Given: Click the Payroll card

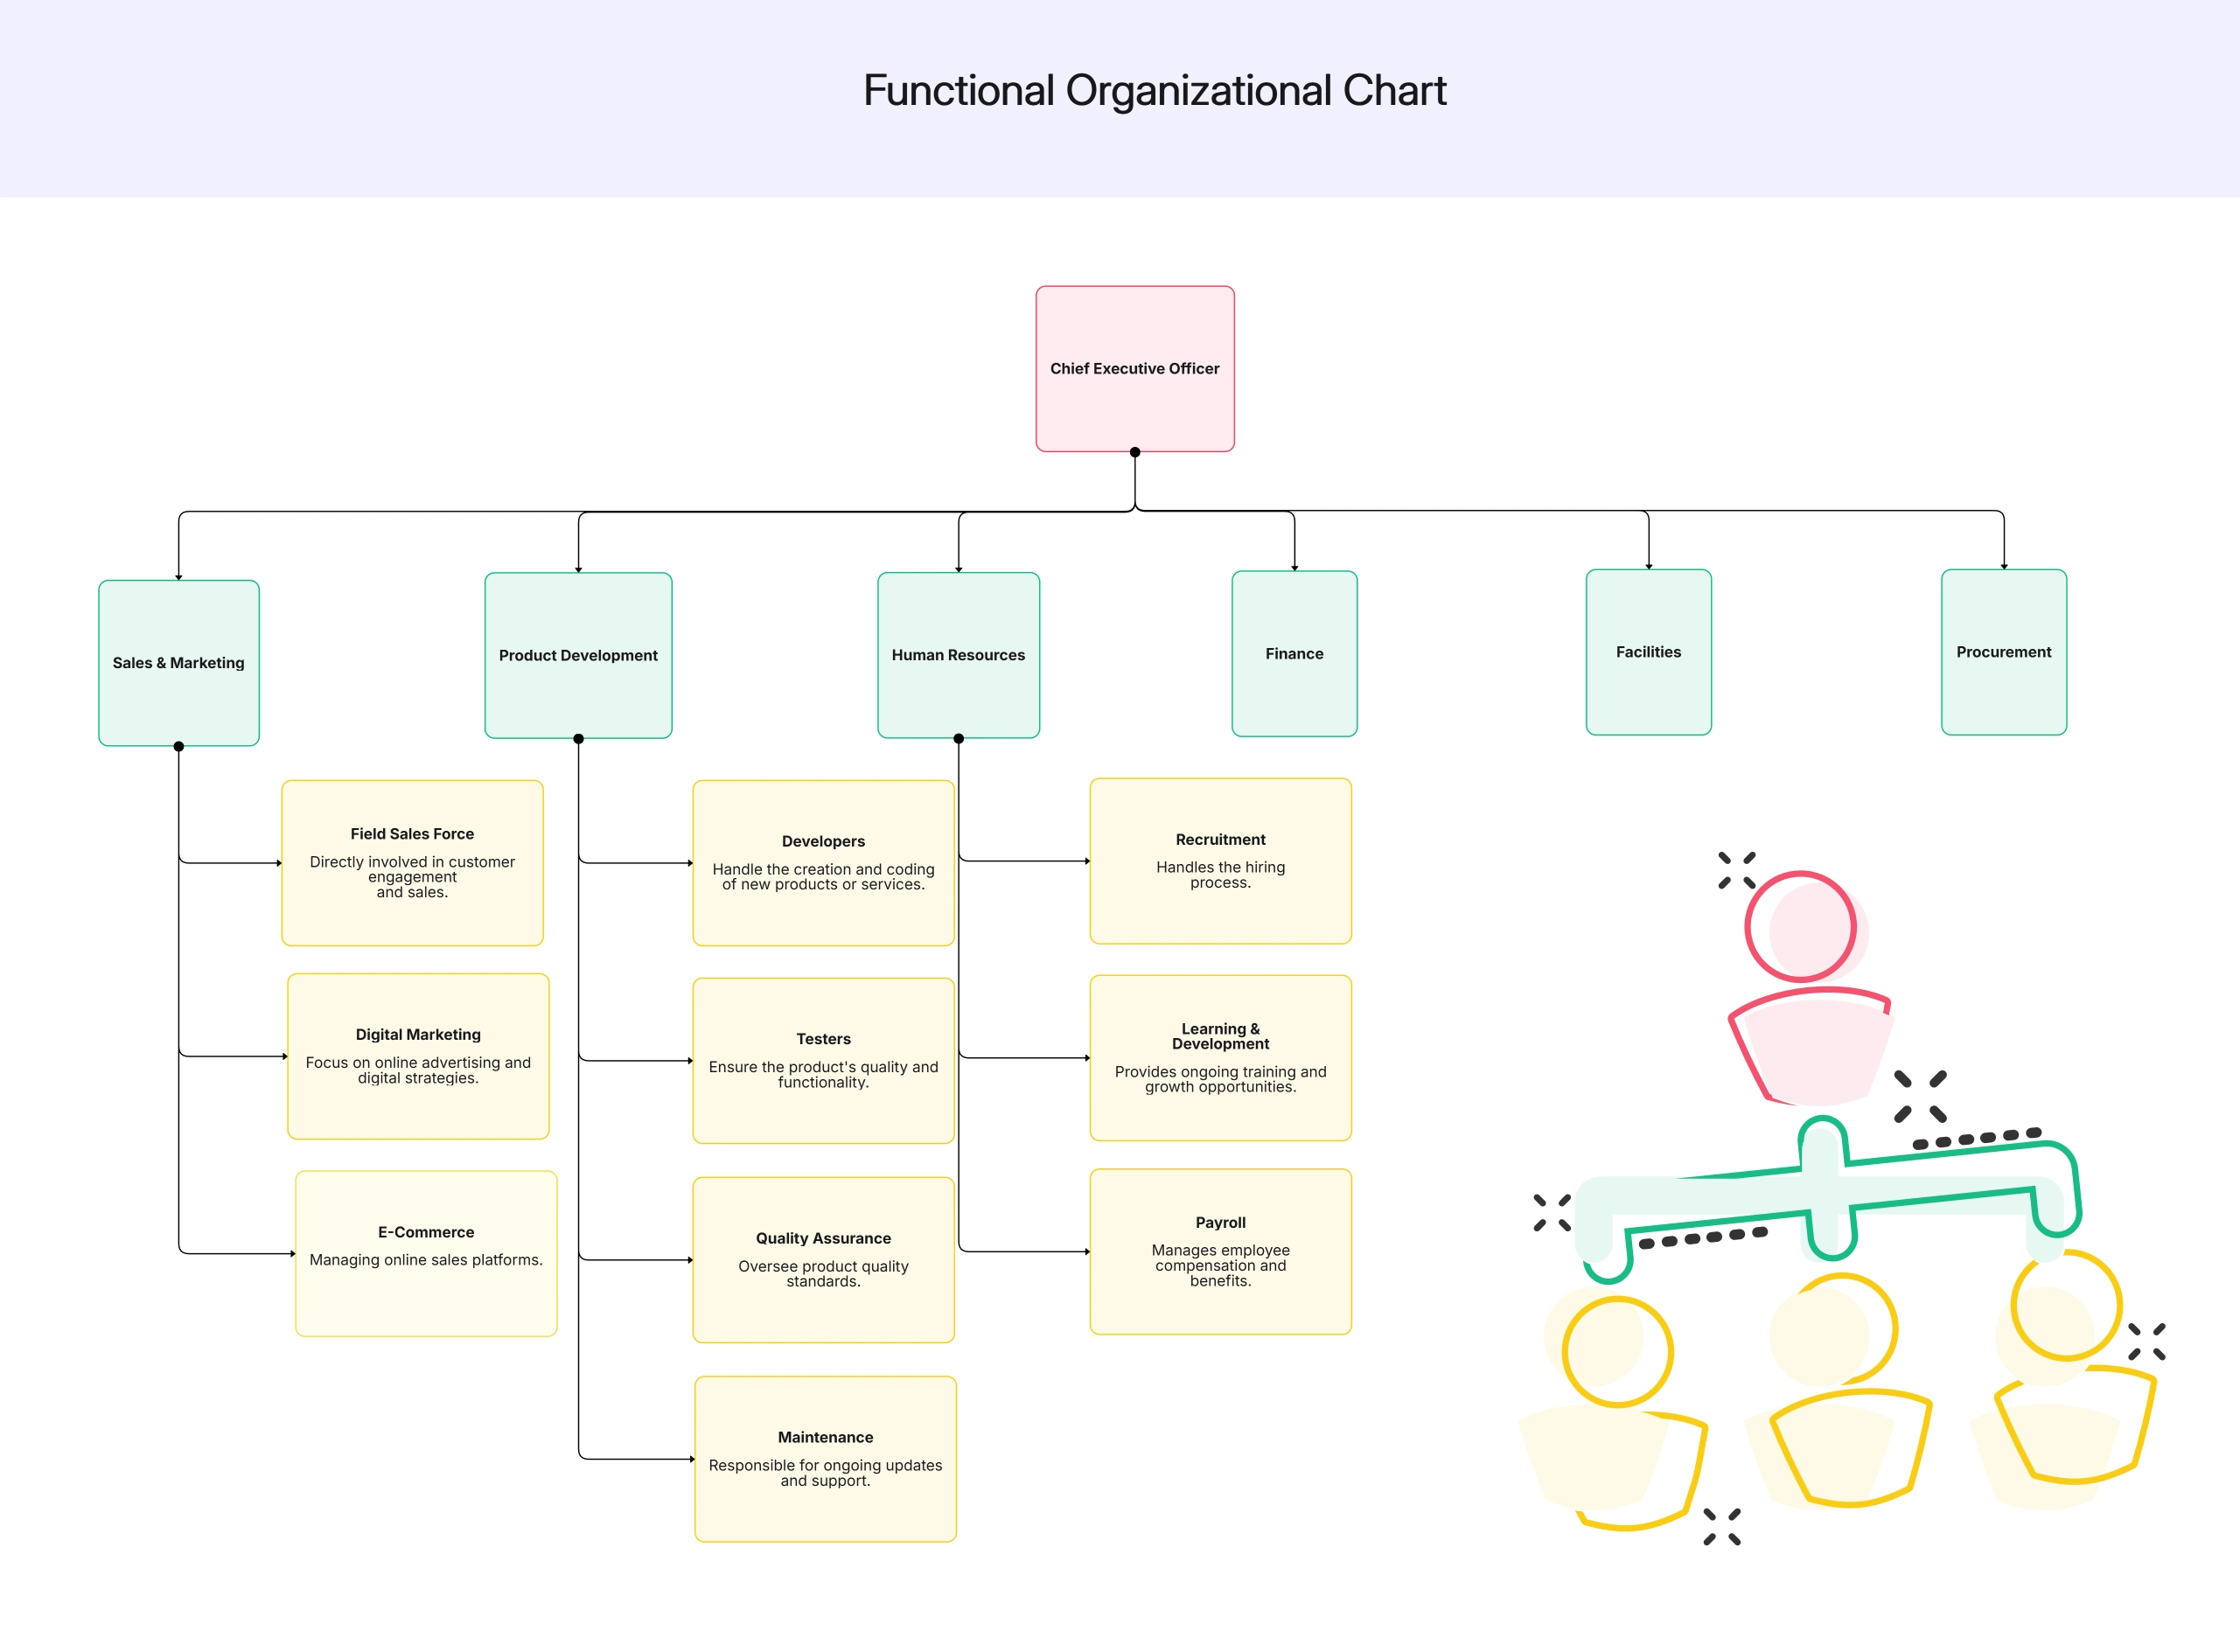Looking at the screenshot, I should coord(1220,1252).
